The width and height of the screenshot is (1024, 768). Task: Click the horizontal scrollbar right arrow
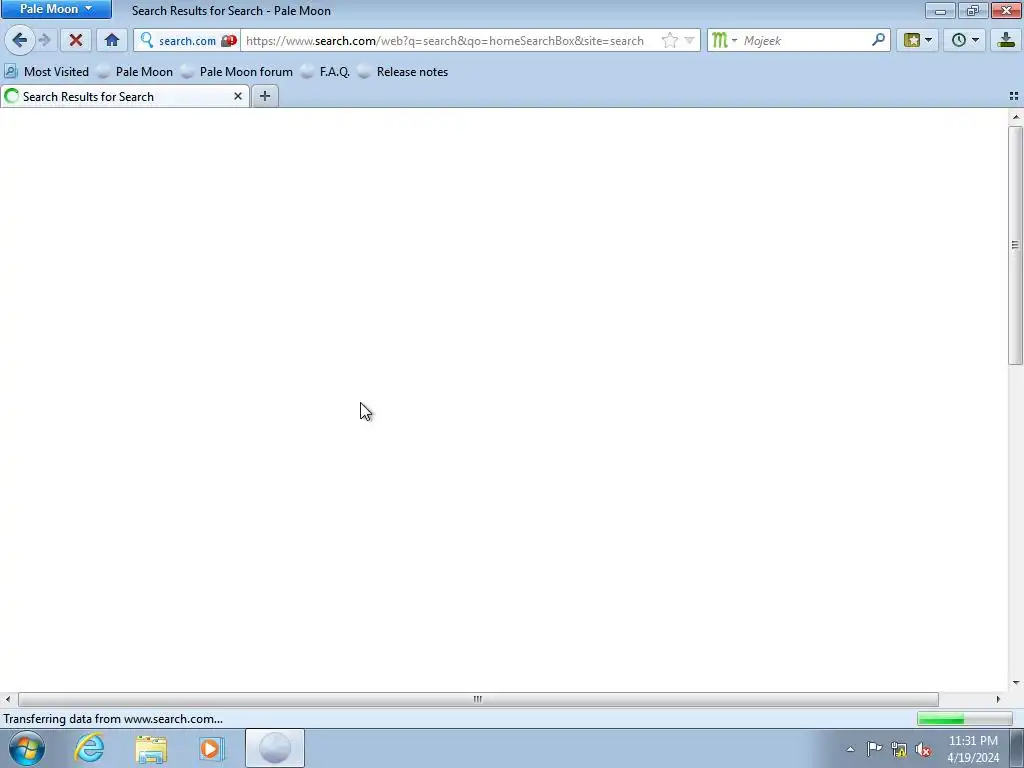[x=998, y=699]
